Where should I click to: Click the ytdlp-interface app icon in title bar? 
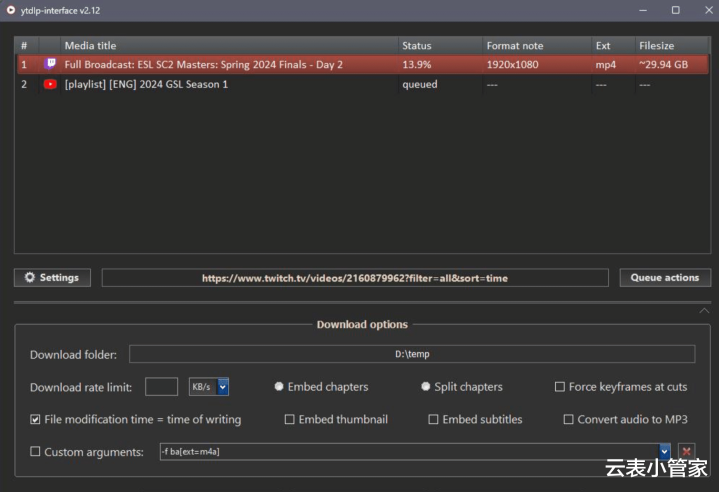pyautogui.click(x=11, y=10)
